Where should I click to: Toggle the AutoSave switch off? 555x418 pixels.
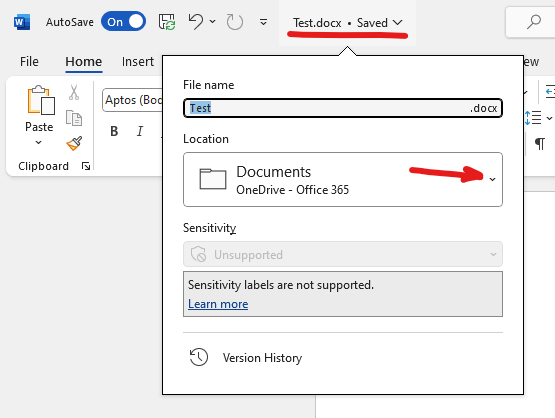pyautogui.click(x=123, y=22)
